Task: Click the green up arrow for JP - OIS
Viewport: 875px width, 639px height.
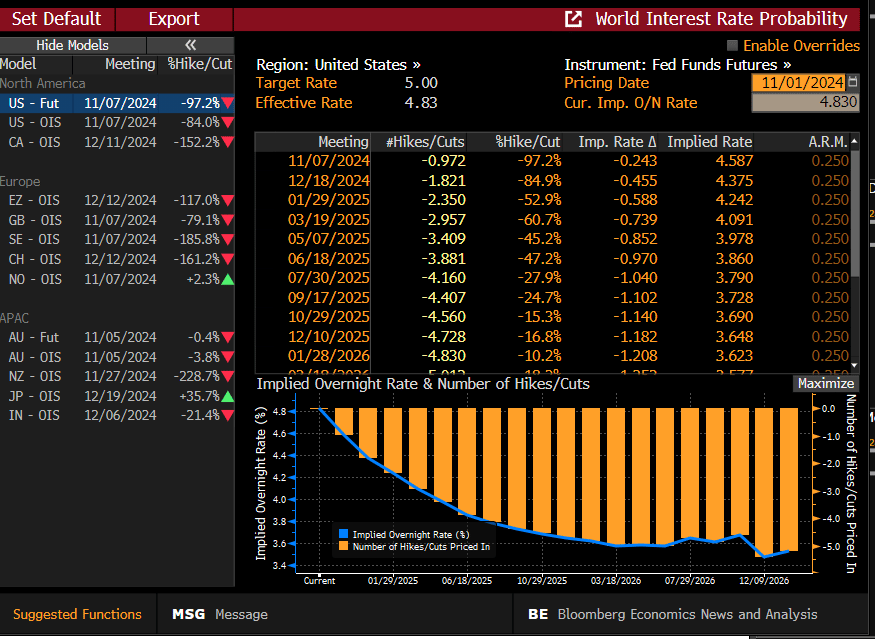Action: pyautogui.click(x=228, y=396)
